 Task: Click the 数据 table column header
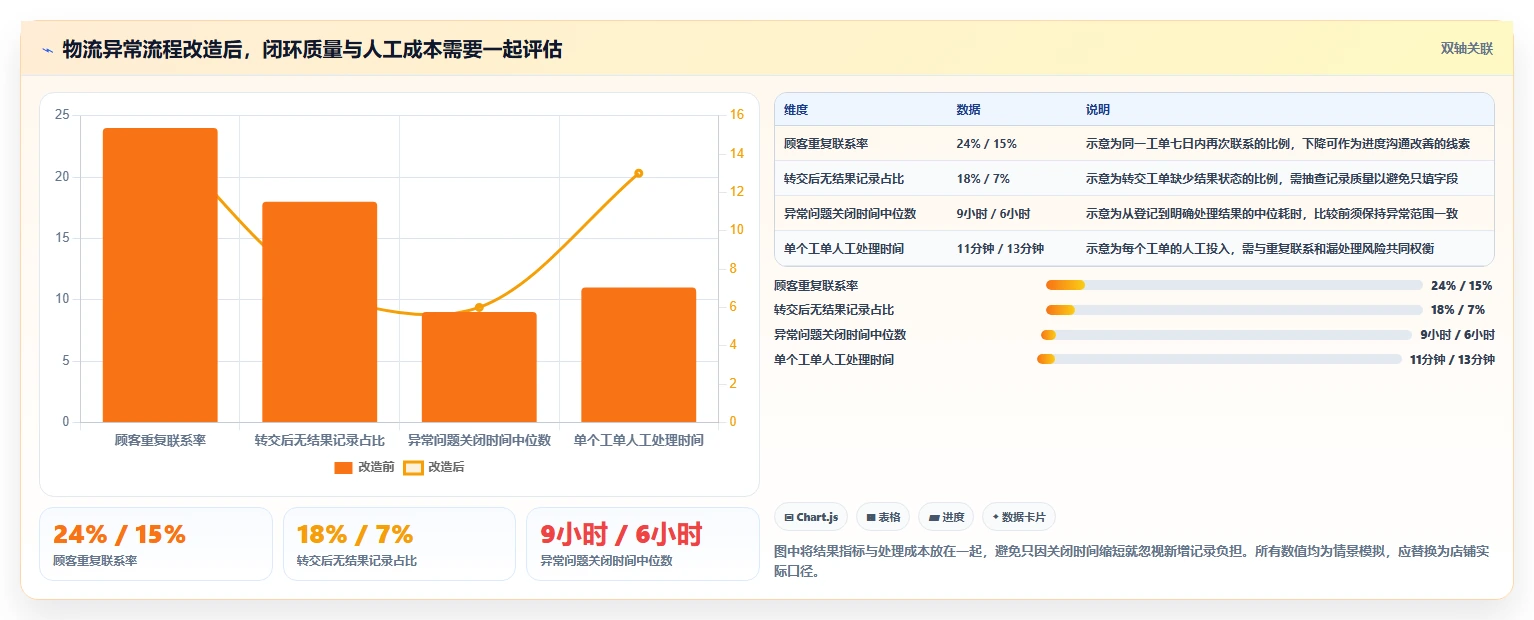pos(968,110)
